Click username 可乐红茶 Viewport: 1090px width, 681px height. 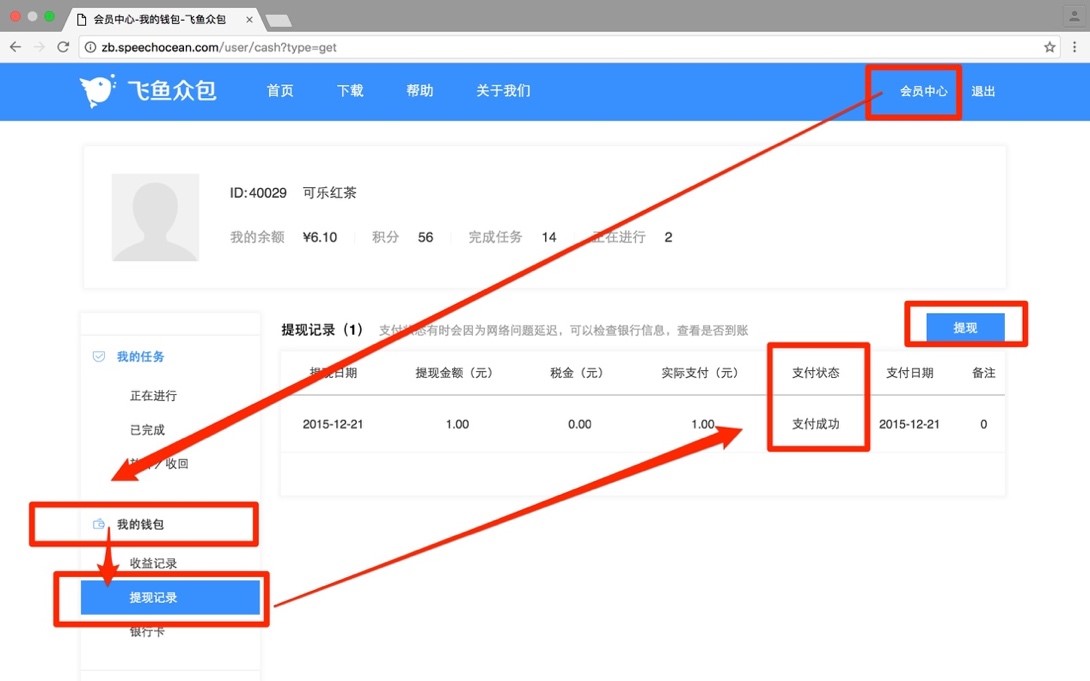[330, 192]
